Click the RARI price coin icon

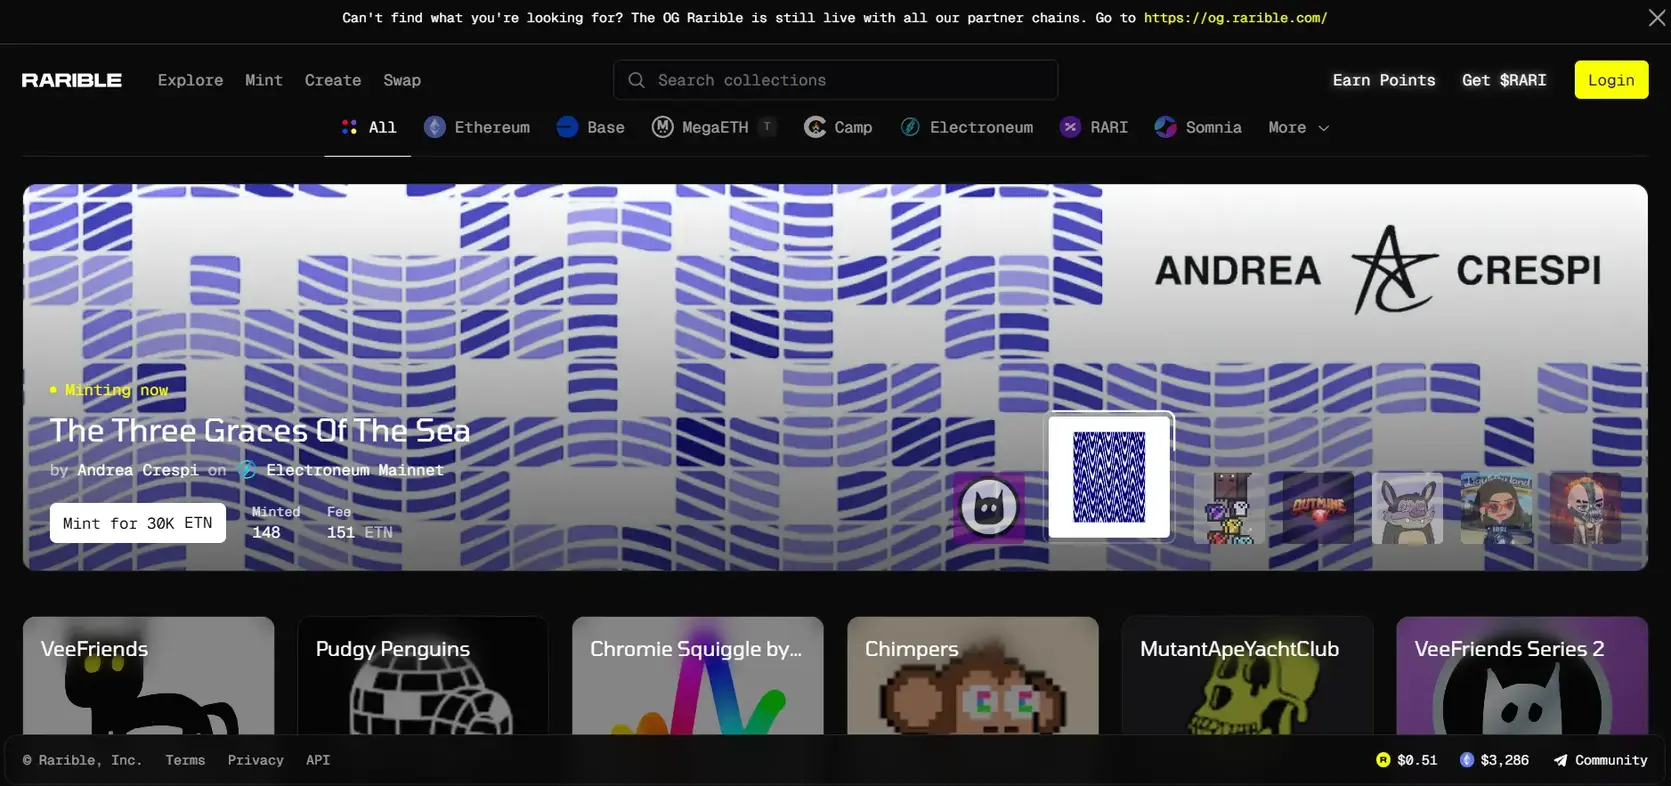click(1383, 760)
